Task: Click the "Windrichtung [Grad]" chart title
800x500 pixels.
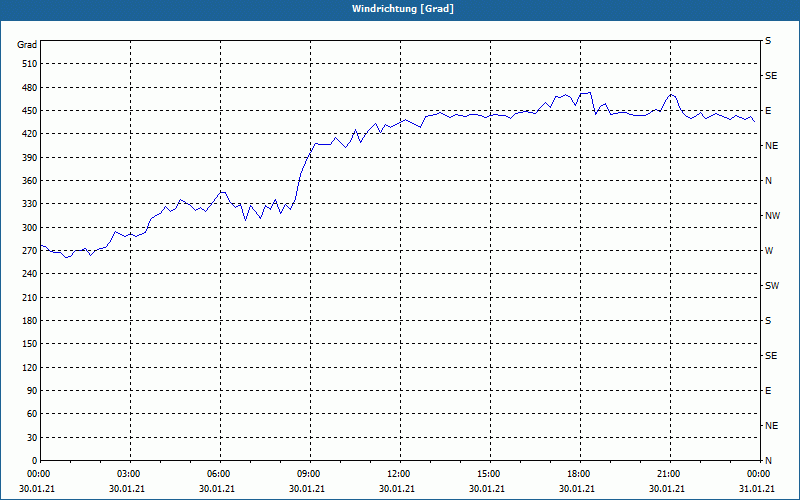Action: tap(403, 9)
